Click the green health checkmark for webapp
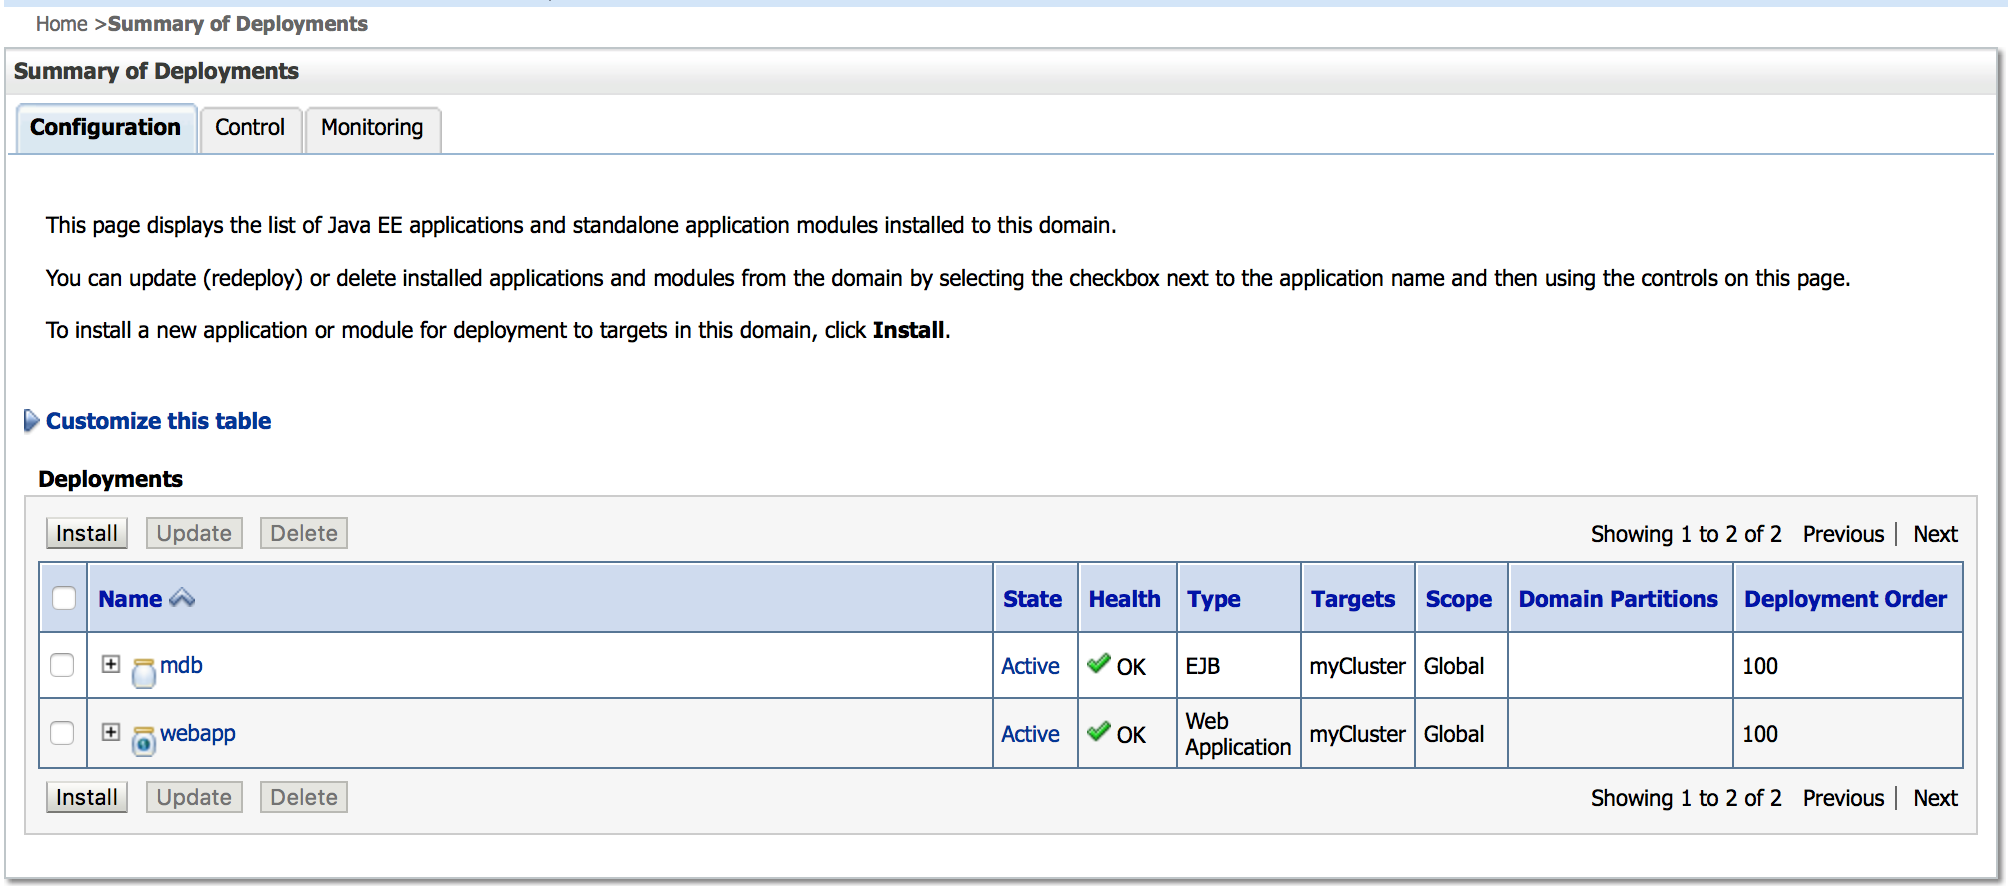This screenshot has width=2008, height=886. (x=1099, y=731)
